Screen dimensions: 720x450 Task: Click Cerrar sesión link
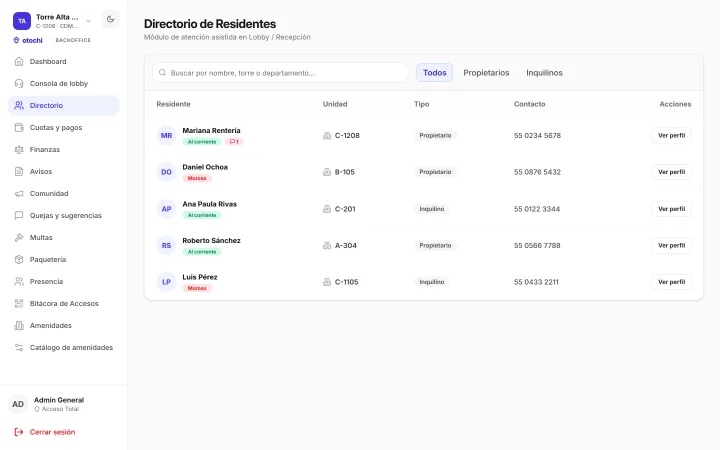(52, 432)
